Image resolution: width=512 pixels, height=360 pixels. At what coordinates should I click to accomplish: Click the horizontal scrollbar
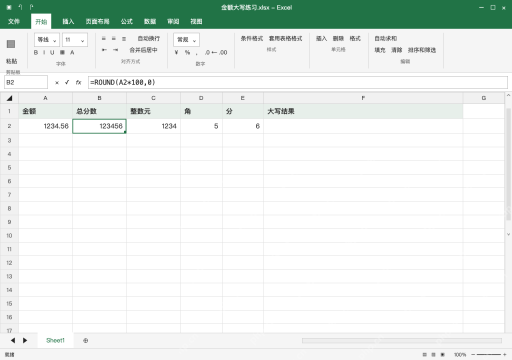(x=402, y=341)
